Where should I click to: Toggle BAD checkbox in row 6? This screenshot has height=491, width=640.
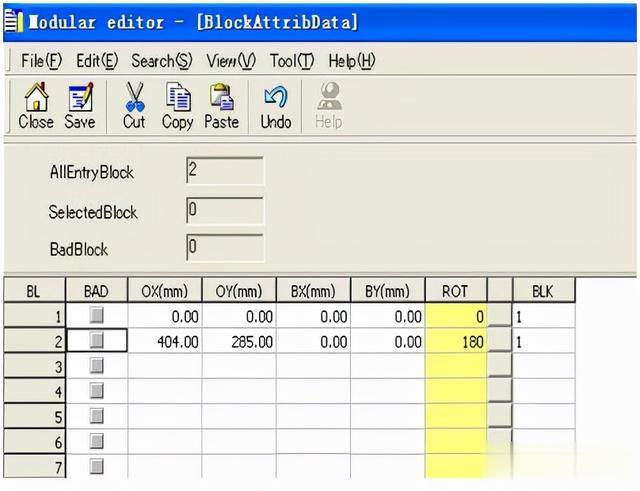(x=97, y=441)
